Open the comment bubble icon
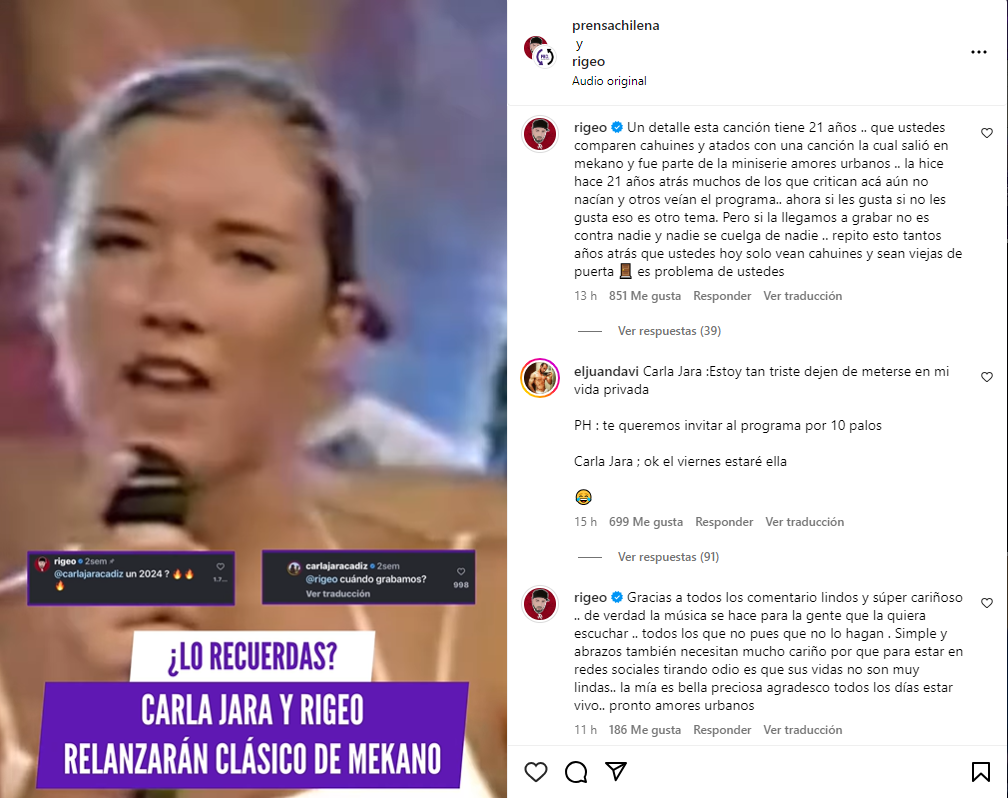 tap(576, 772)
